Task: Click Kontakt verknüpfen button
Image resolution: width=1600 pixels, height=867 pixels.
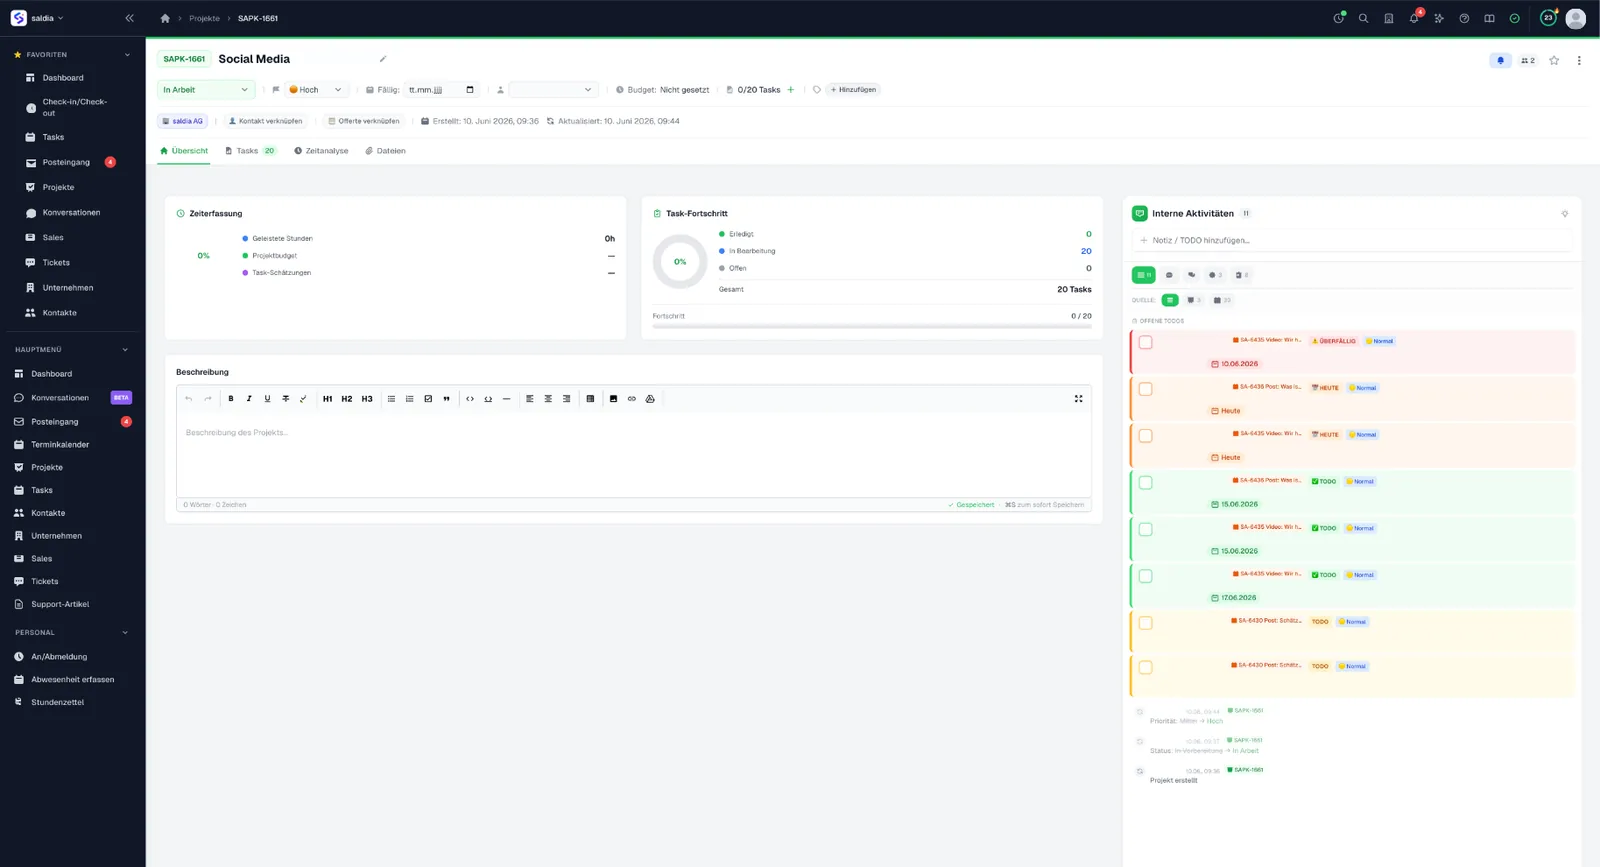Action: coord(265,121)
